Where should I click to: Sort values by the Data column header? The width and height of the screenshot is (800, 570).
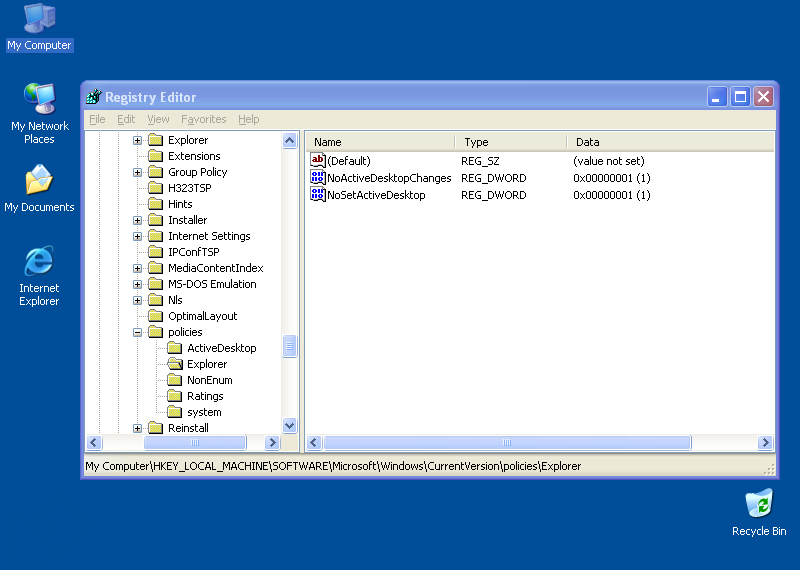pyautogui.click(x=670, y=142)
